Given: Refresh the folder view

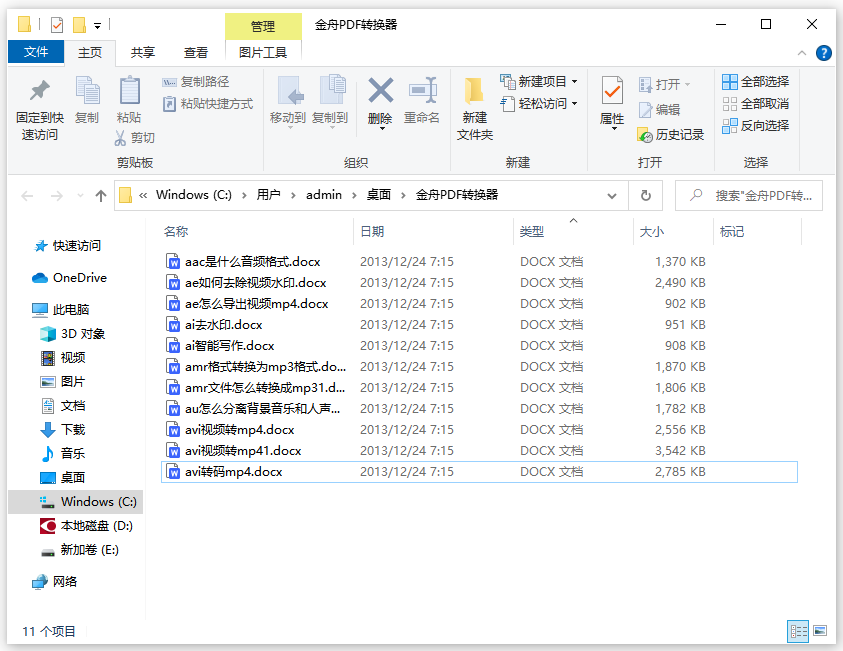Looking at the screenshot, I should click(646, 196).
